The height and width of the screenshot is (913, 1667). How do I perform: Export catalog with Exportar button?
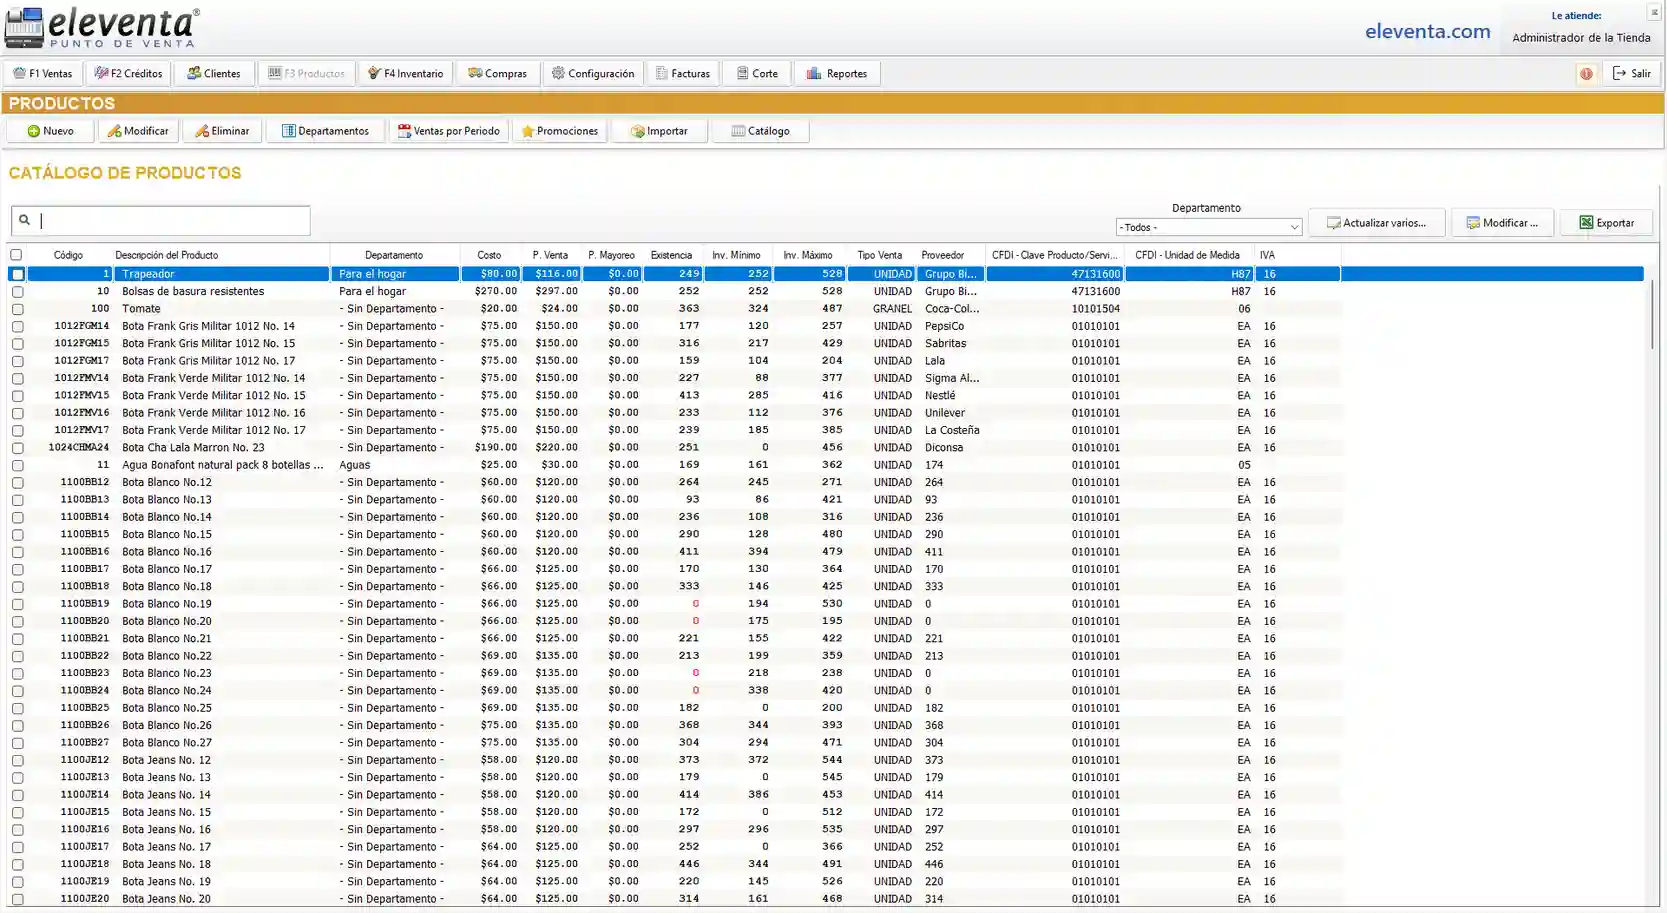1606,223
